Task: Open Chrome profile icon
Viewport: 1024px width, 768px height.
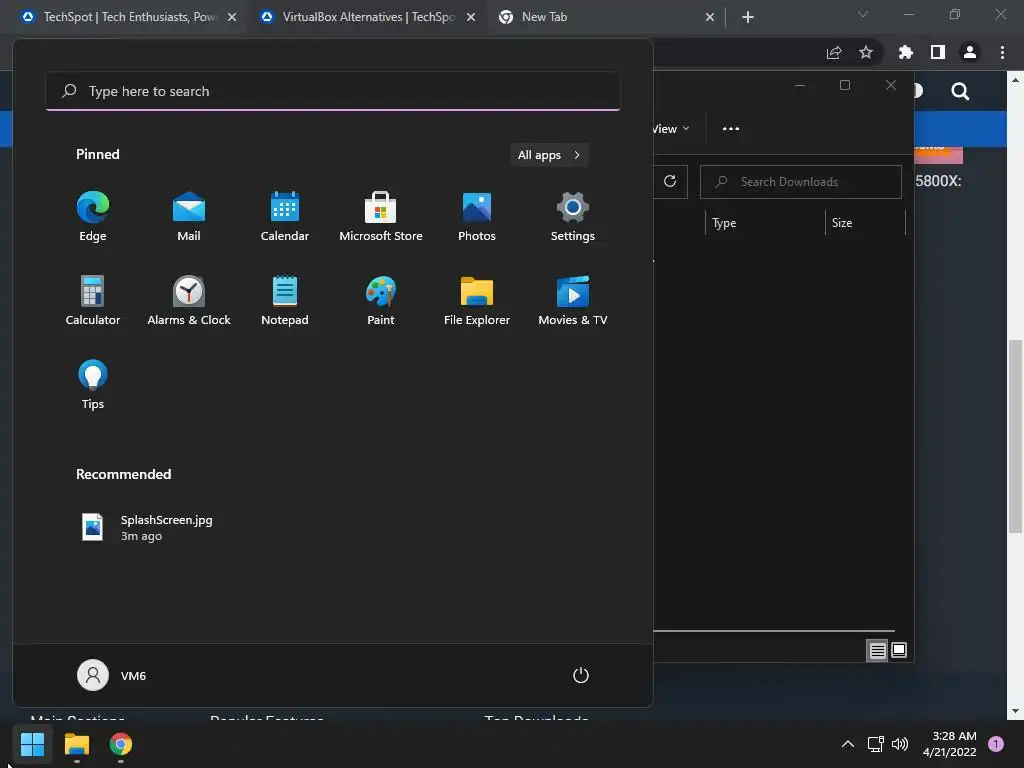Action: pos(970,52)
